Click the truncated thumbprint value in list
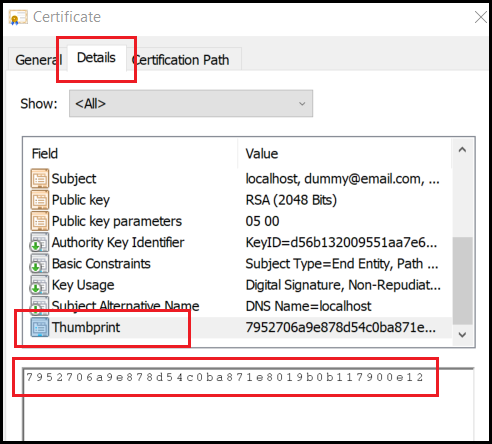This screenshot has height=444, width=492. click(x=341, y=327)
